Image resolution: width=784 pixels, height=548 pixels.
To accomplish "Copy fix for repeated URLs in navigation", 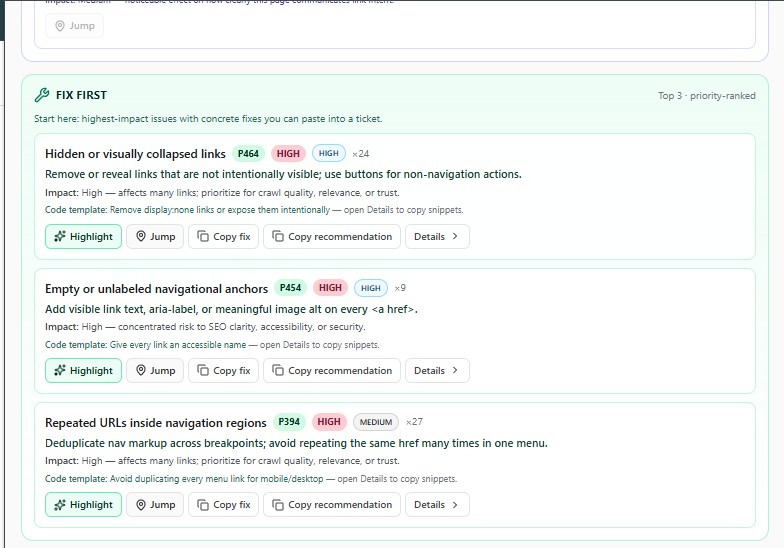I will [223, 505].
